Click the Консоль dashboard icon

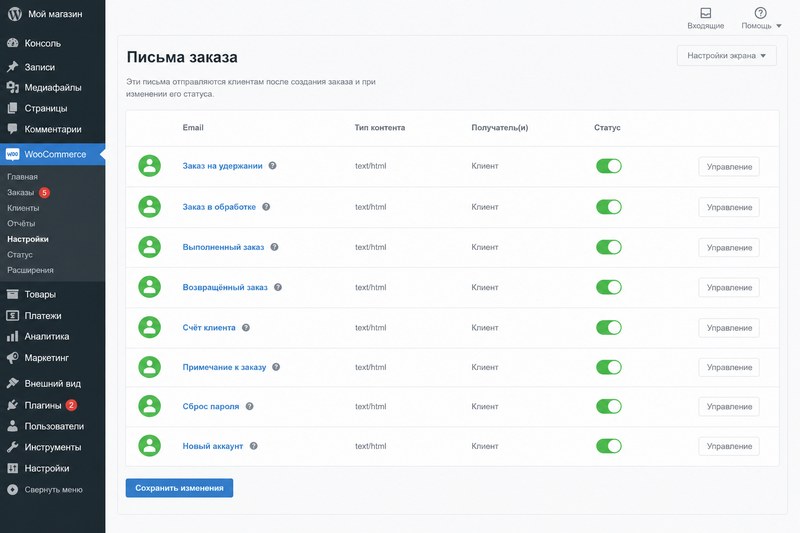click(x=13, y=43)
